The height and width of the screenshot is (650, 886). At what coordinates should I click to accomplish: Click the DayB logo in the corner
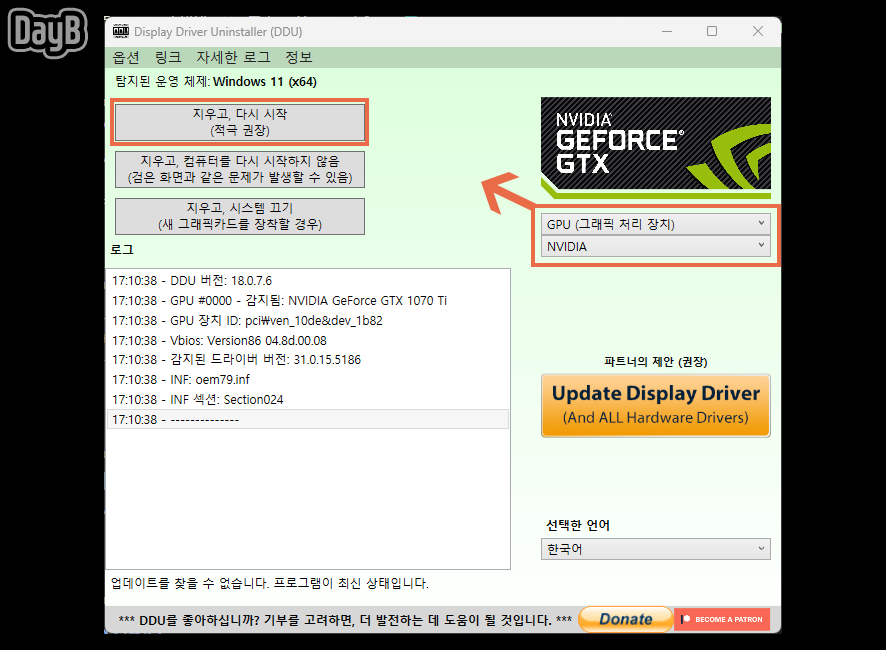click(46, 33)
